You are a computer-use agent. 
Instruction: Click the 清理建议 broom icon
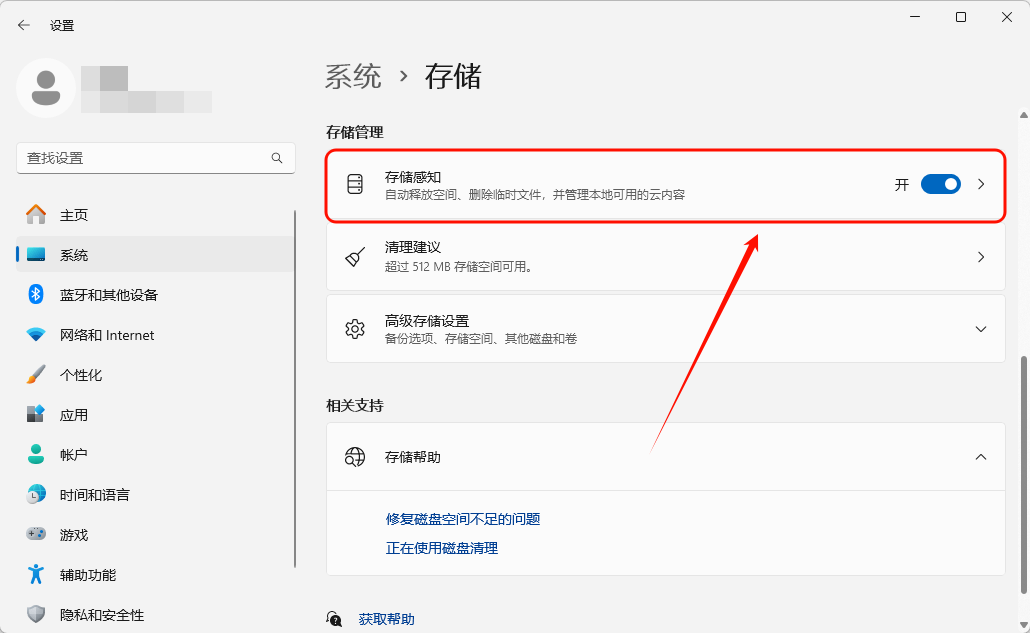click(355, 256)
